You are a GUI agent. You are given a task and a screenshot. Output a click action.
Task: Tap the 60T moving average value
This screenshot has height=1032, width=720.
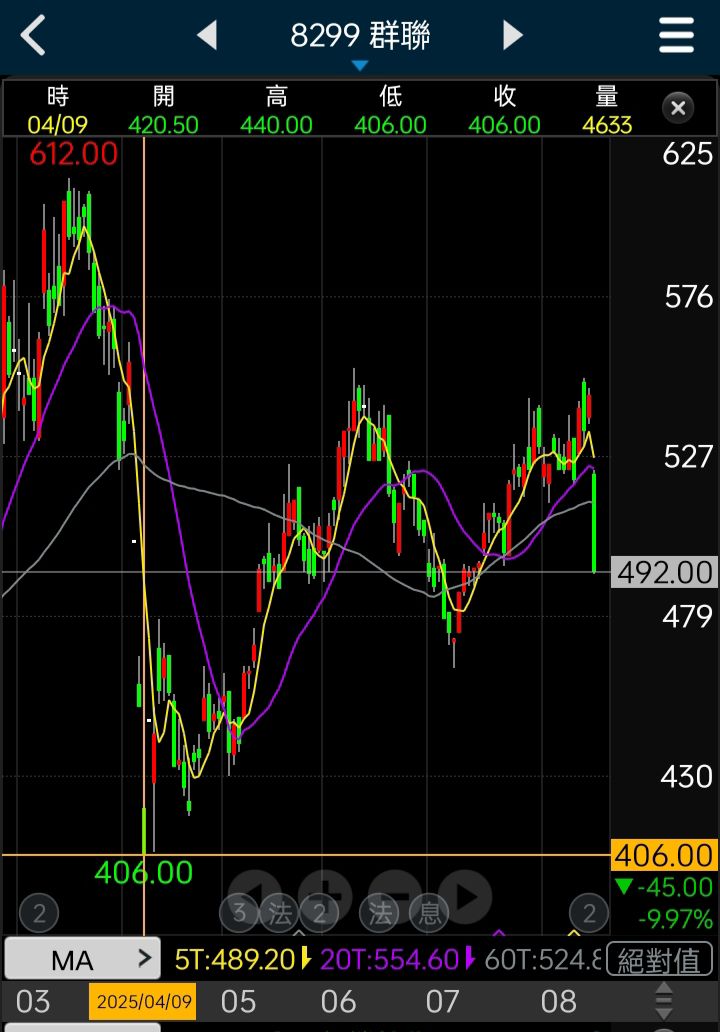click(x=543, y=960)
